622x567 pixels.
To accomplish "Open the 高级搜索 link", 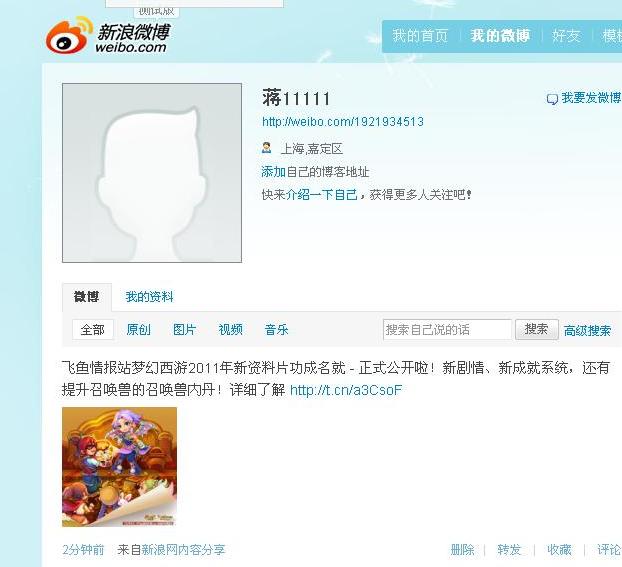I will 587,331.
